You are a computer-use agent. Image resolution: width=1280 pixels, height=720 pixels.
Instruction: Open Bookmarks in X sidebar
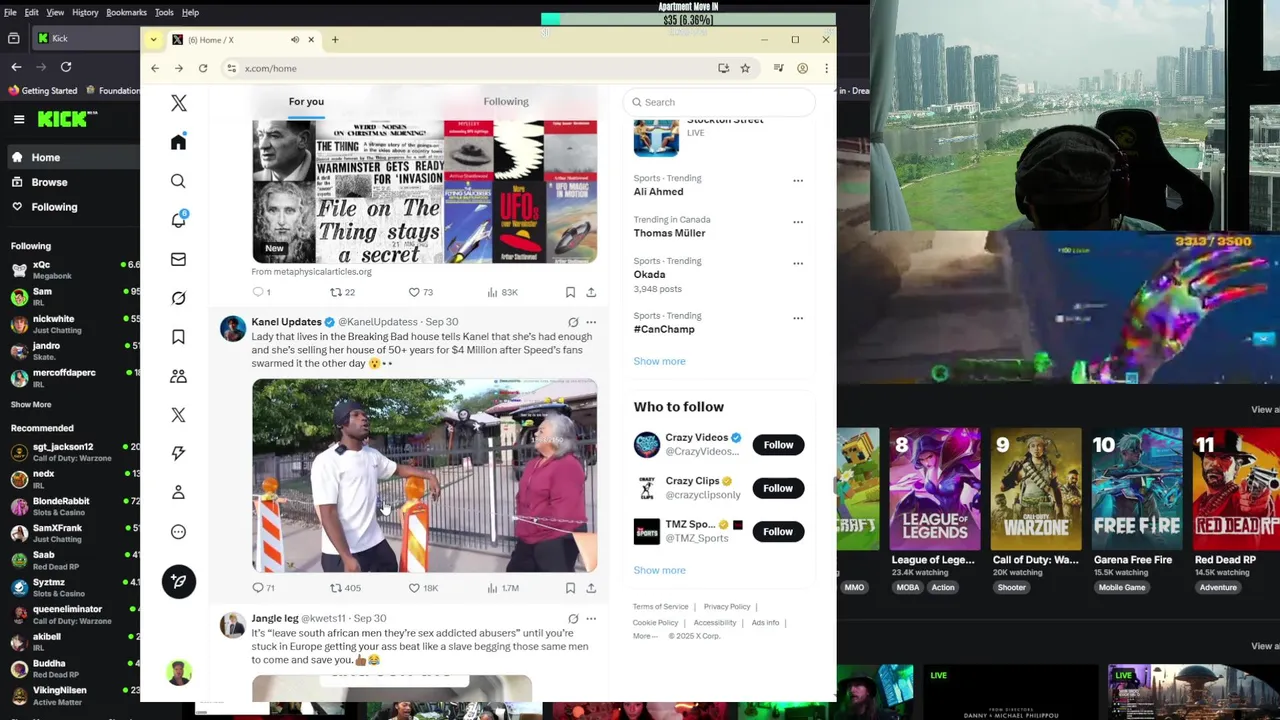point(178,337)
